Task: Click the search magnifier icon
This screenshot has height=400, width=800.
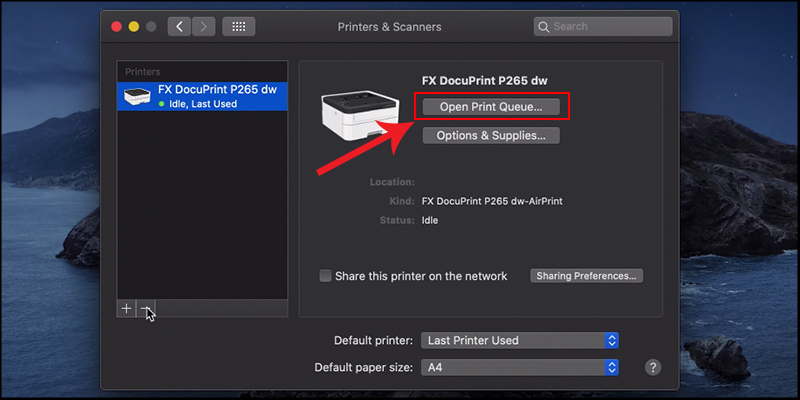Action: (544, 27)
